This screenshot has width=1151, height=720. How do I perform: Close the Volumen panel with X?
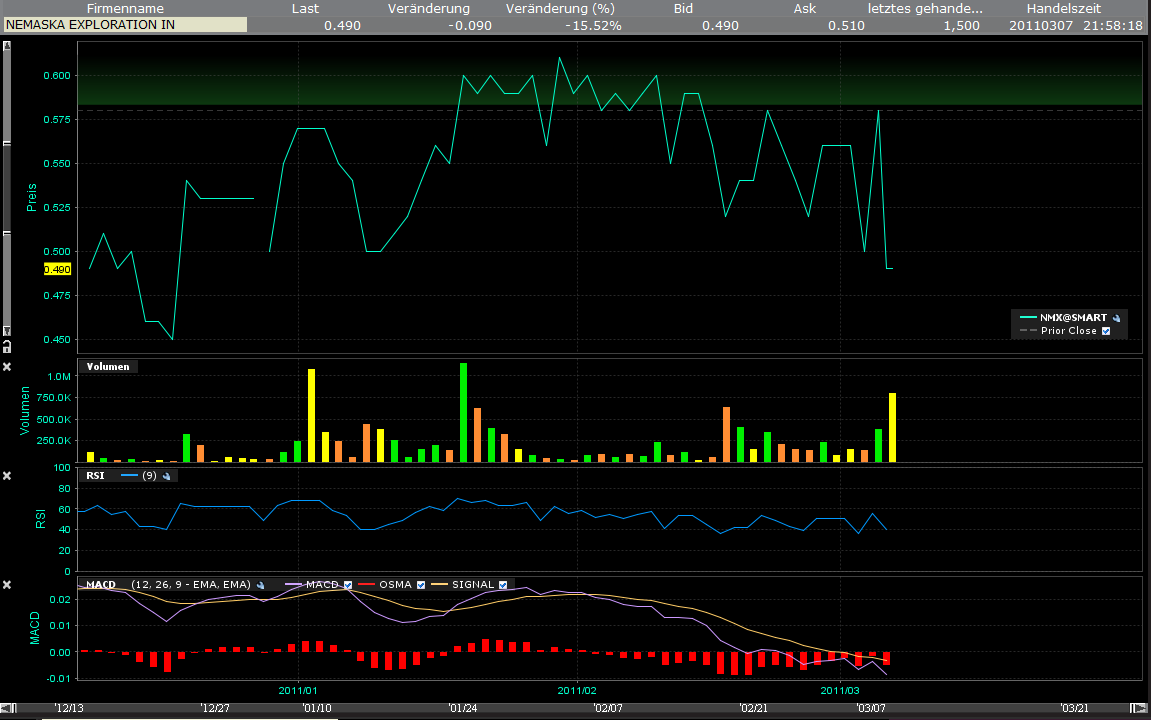coord(7,367)
